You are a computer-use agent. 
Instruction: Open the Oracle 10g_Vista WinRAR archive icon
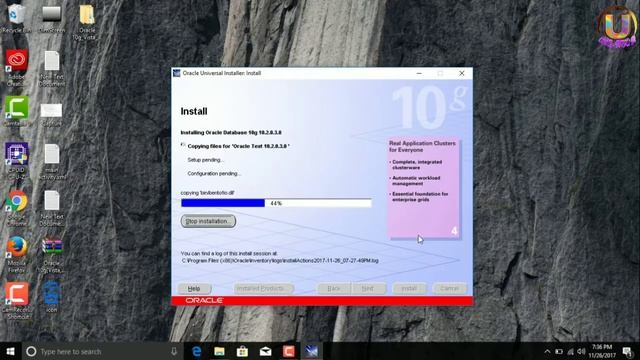(52, 255)
